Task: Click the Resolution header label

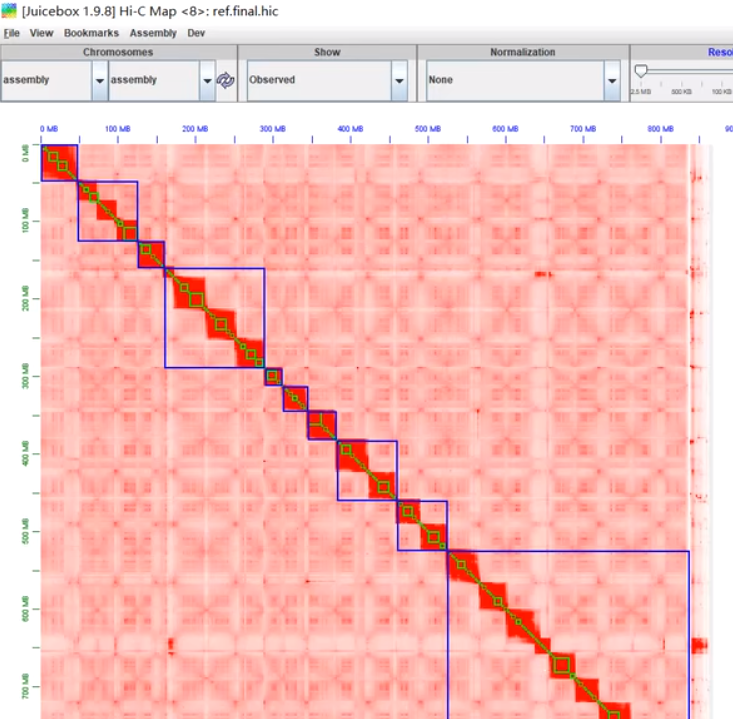Action: point(720,52)
